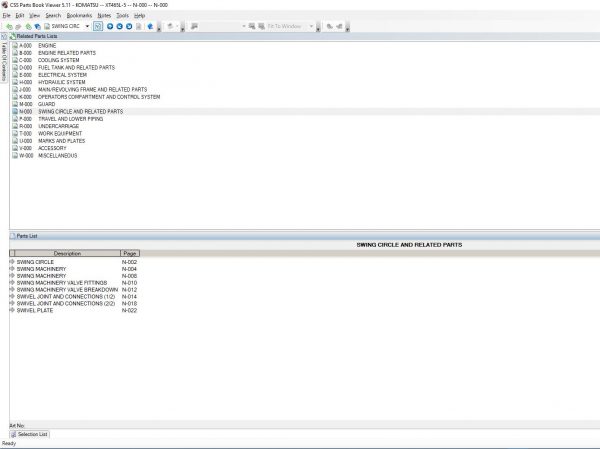600x449 pixels.
Task: Select E-000 ELECTRICAL SYSTEM
Action: point(49,75)
